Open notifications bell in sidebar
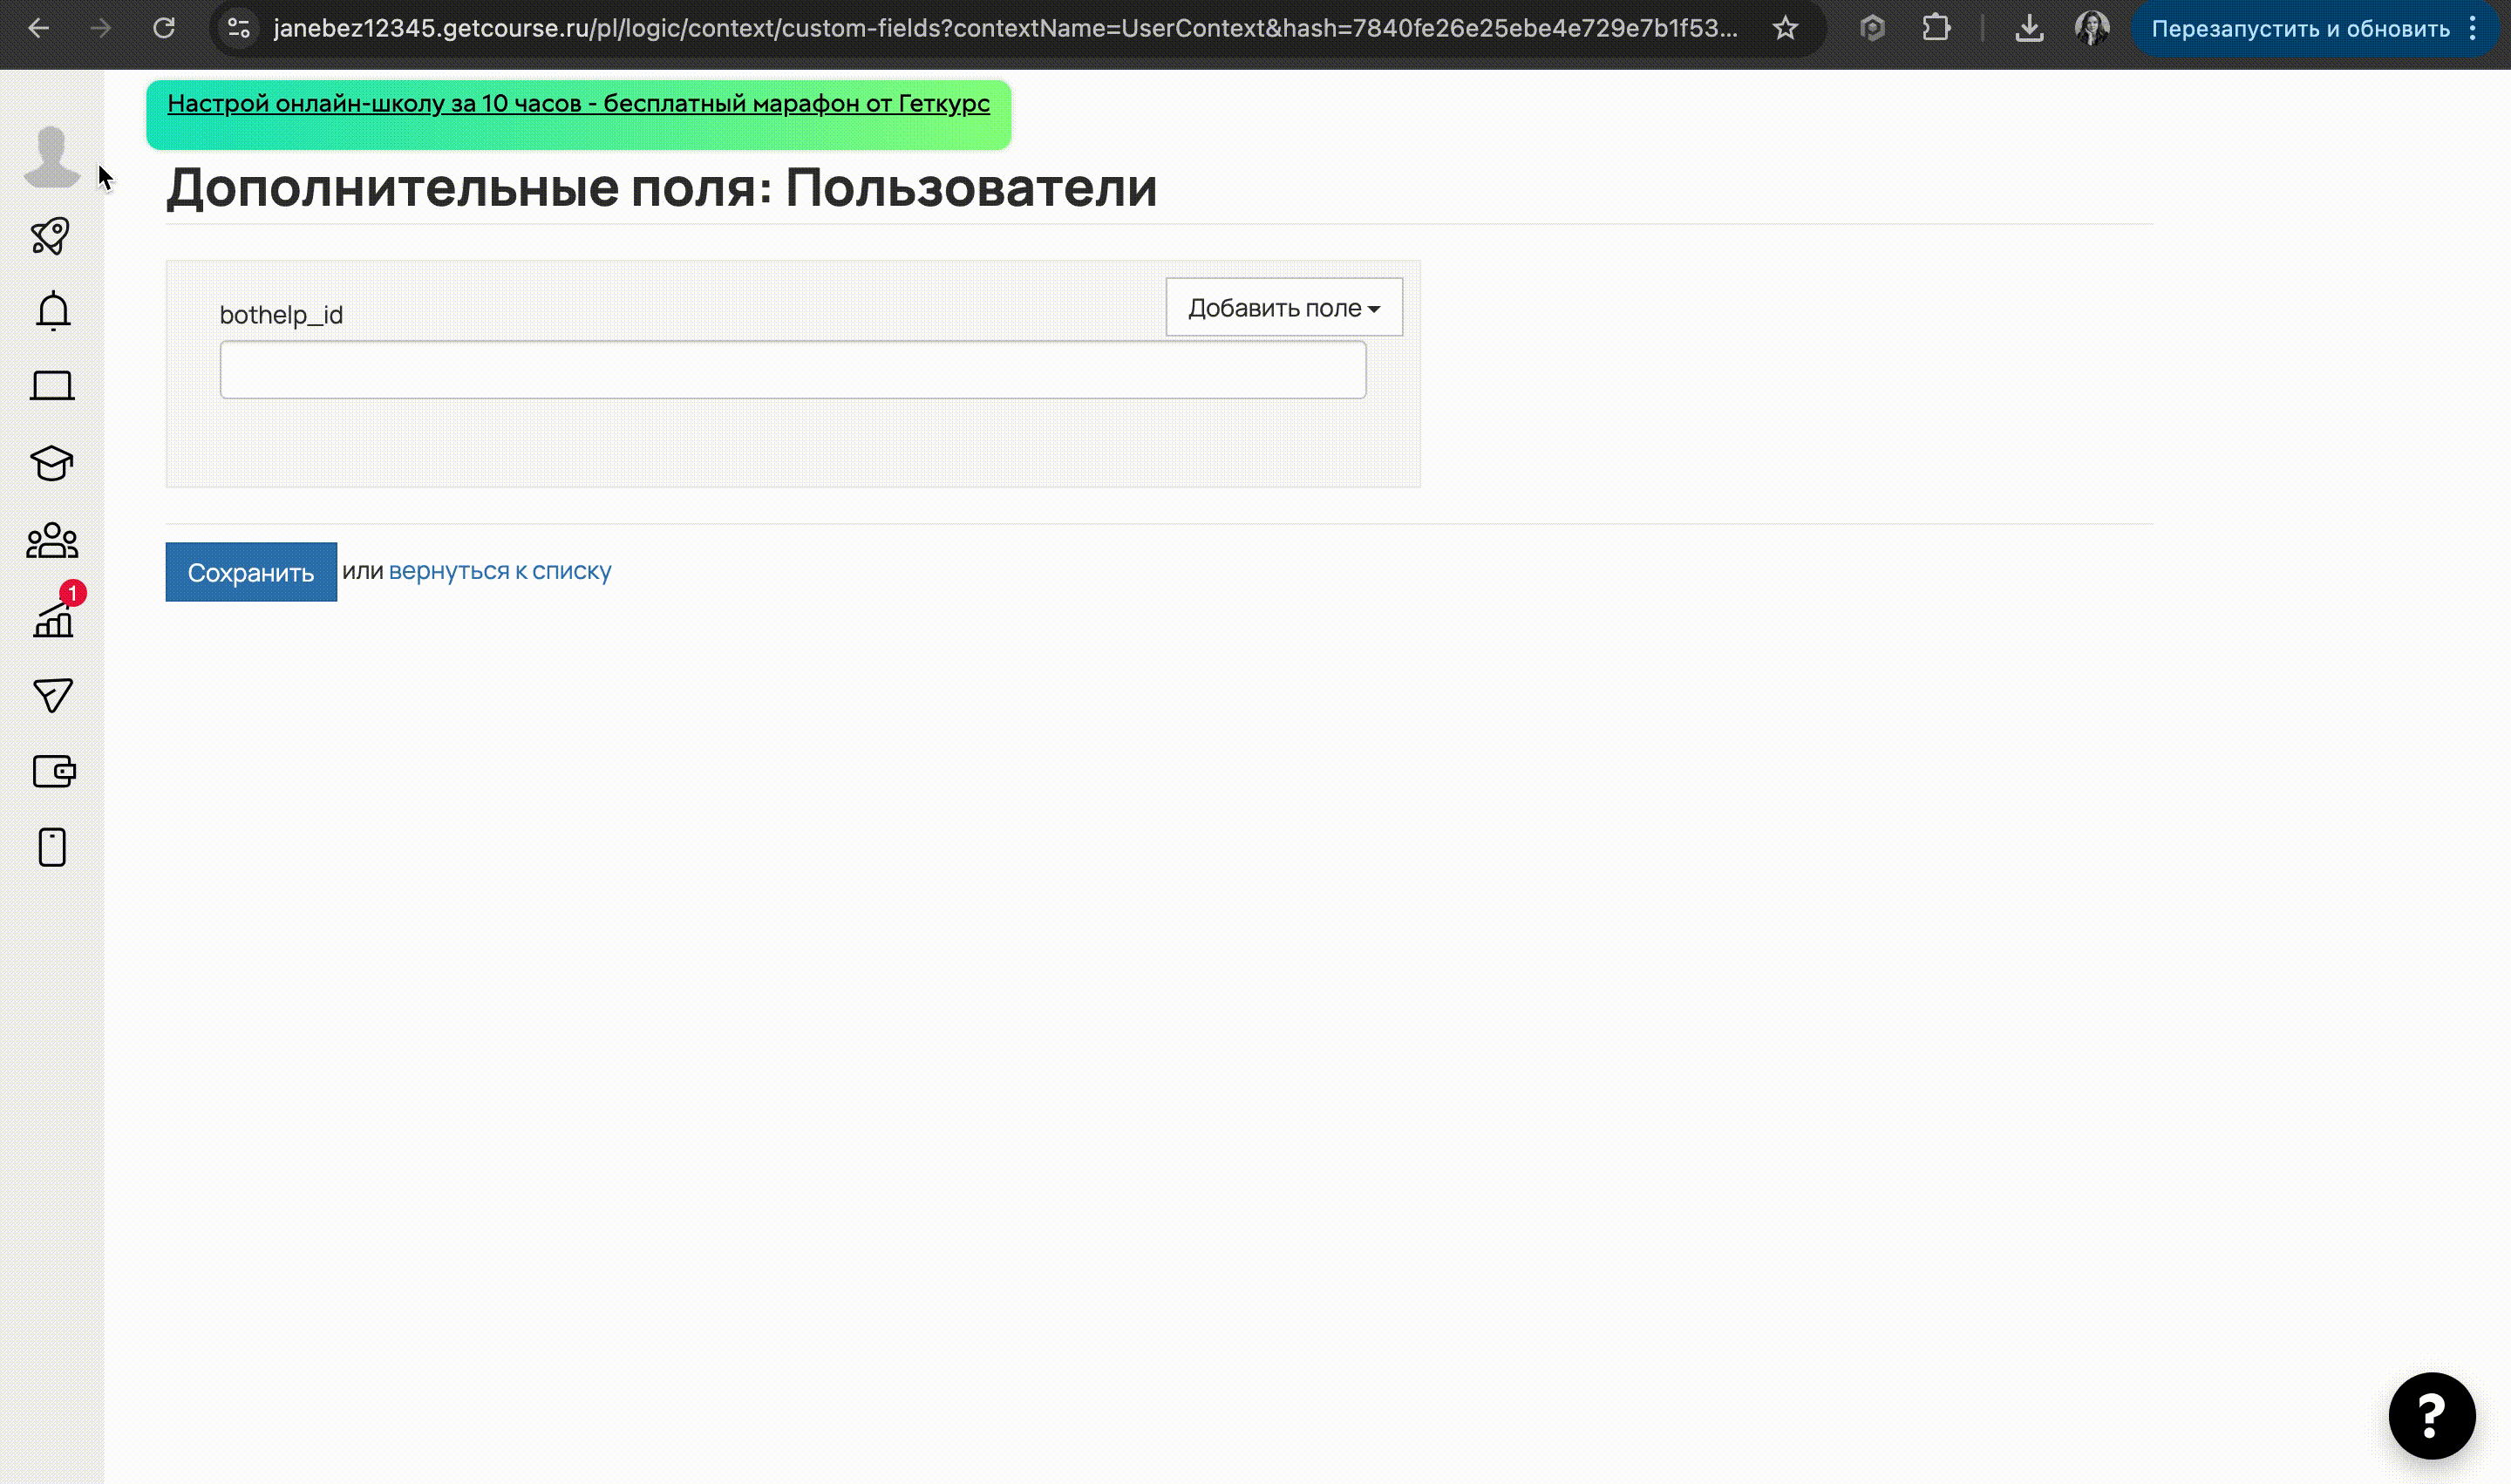 (x=52, y=311)
